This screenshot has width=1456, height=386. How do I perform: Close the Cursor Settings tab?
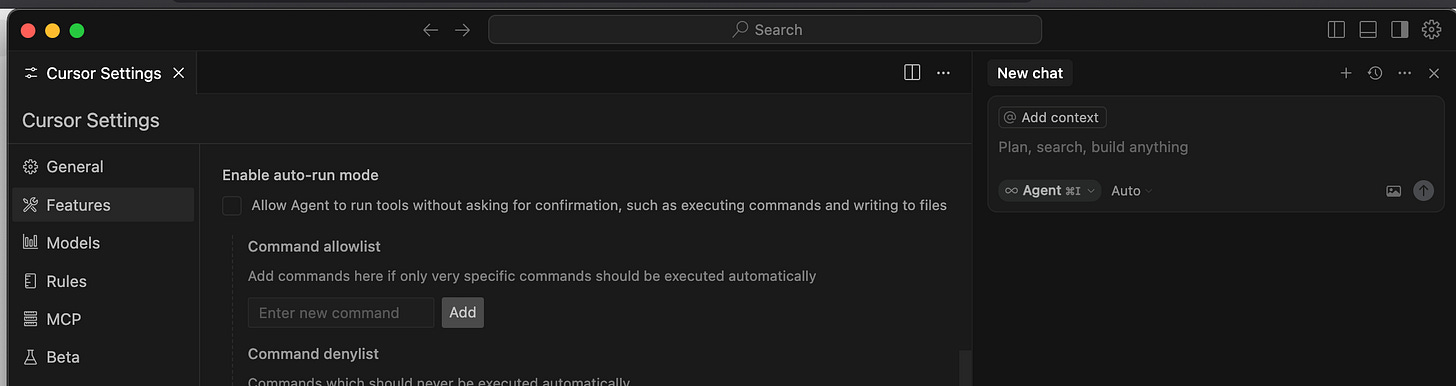pyautogui.click(x=179, y=73)
